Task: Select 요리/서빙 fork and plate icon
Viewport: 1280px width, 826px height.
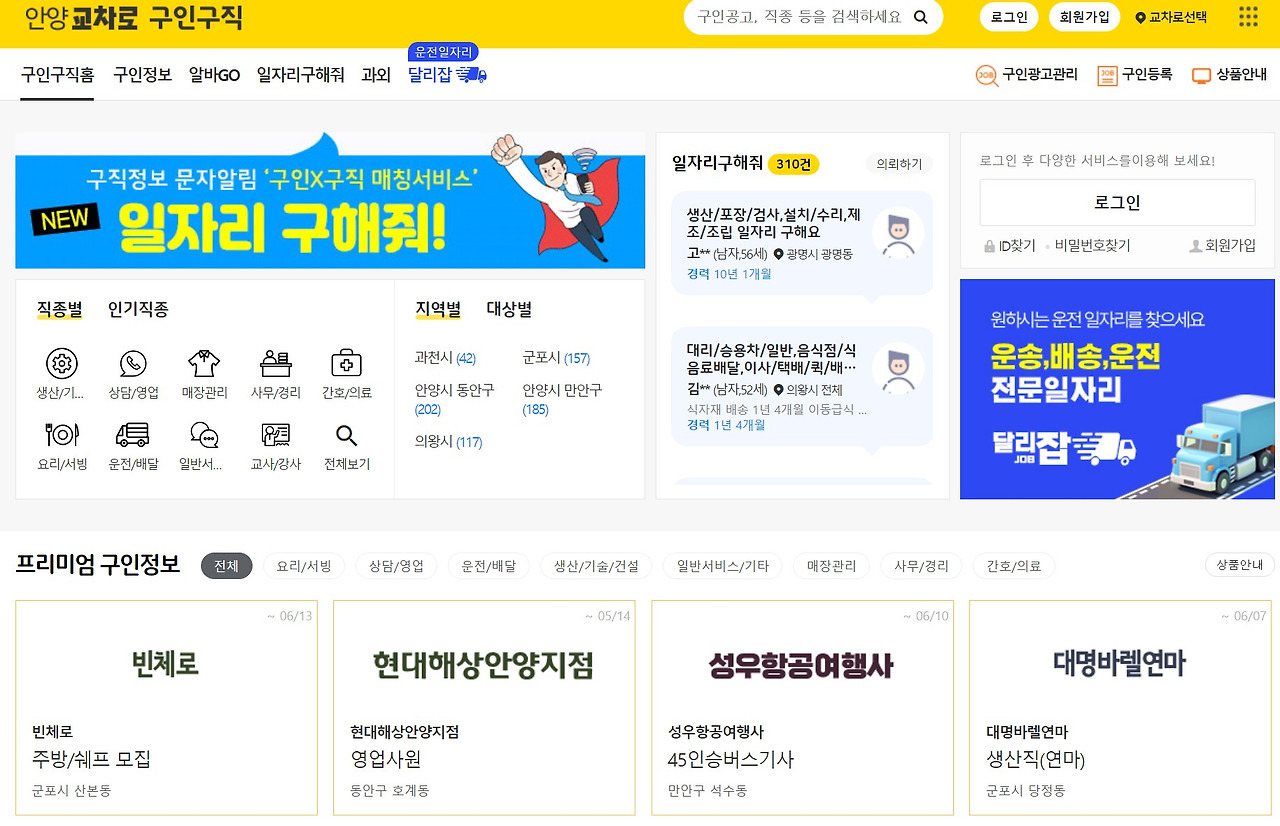Action: (62, 435)
